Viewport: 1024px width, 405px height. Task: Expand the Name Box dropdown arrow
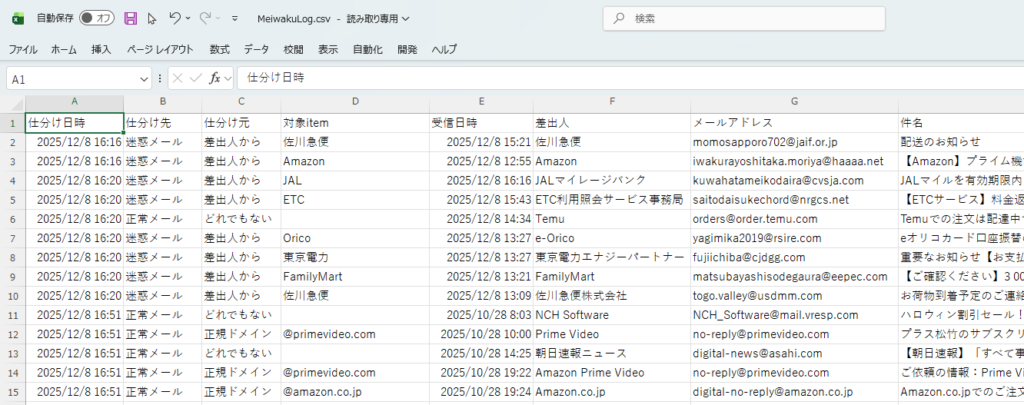pyautogui.click(x=145, y=78)
